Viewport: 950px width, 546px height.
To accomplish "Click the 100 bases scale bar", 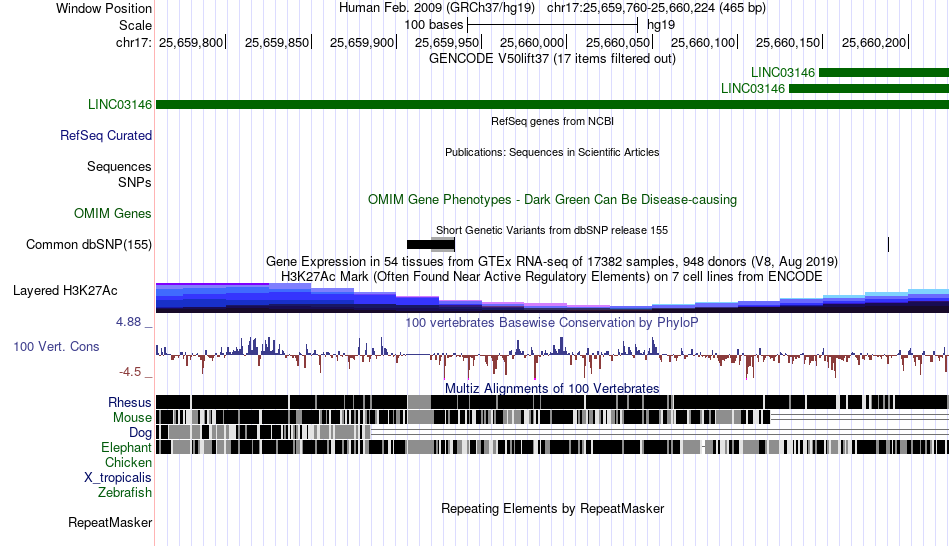I will point(553,25).
